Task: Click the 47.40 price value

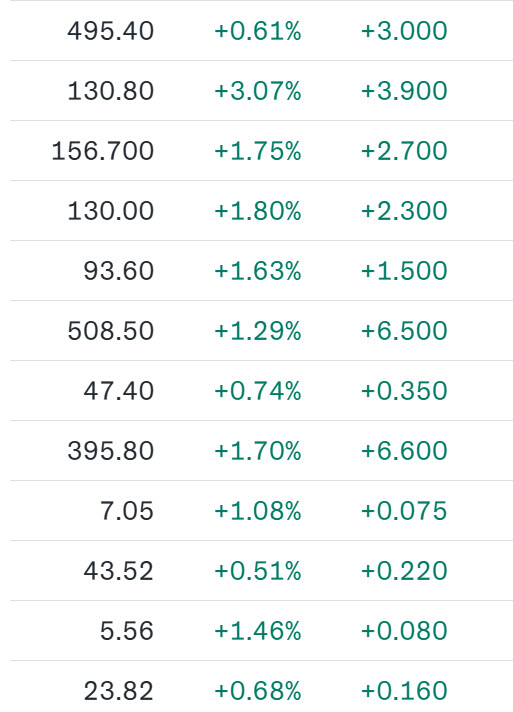Action: 118,391
